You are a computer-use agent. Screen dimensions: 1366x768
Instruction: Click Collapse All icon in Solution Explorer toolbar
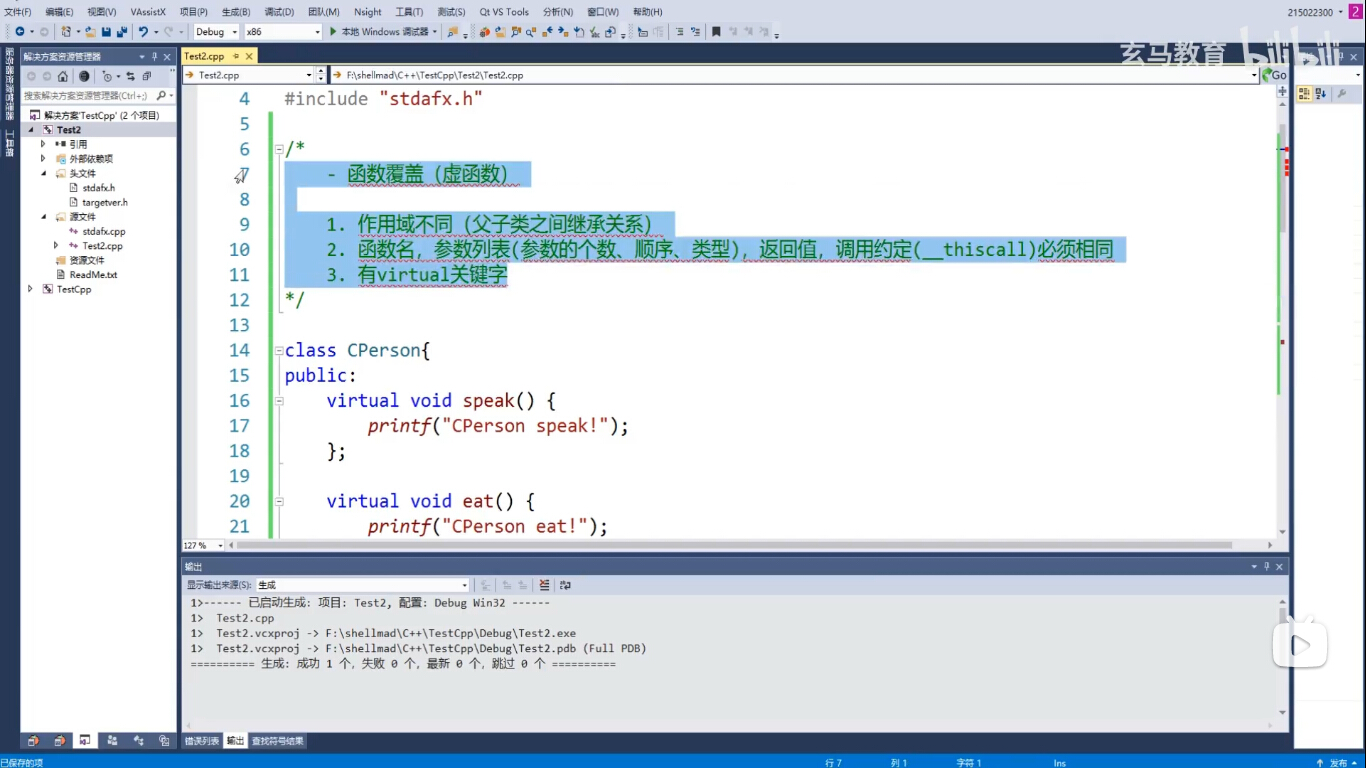click(x=146, y=76)
